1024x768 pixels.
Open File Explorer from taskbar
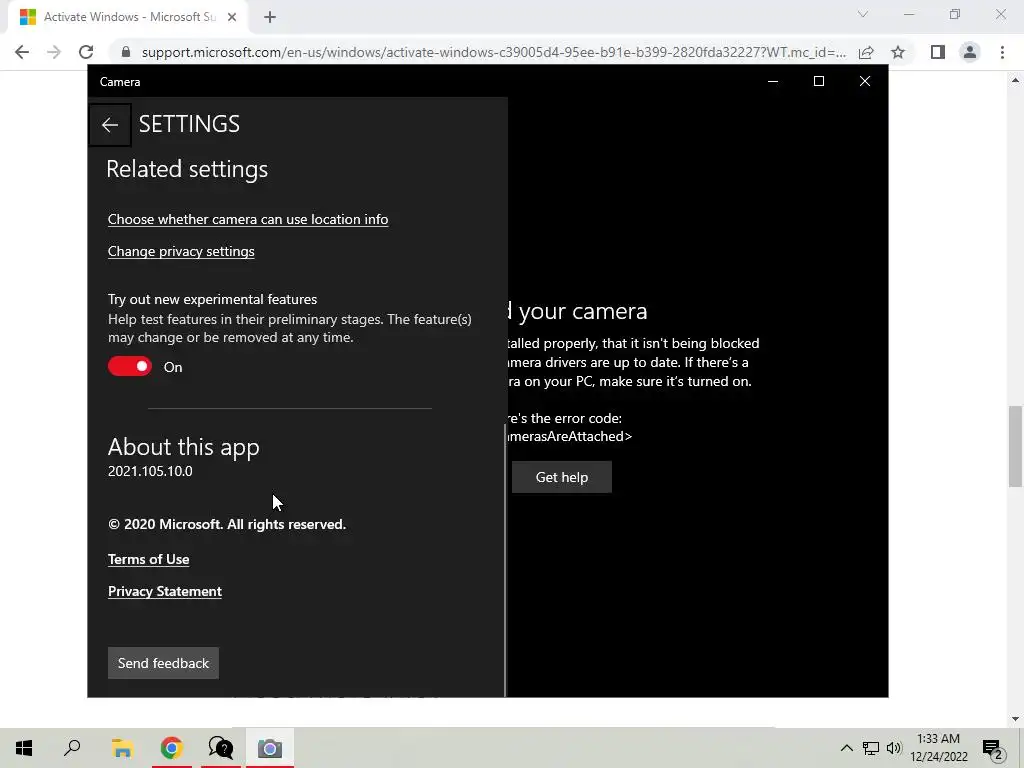tap(122, 748)
